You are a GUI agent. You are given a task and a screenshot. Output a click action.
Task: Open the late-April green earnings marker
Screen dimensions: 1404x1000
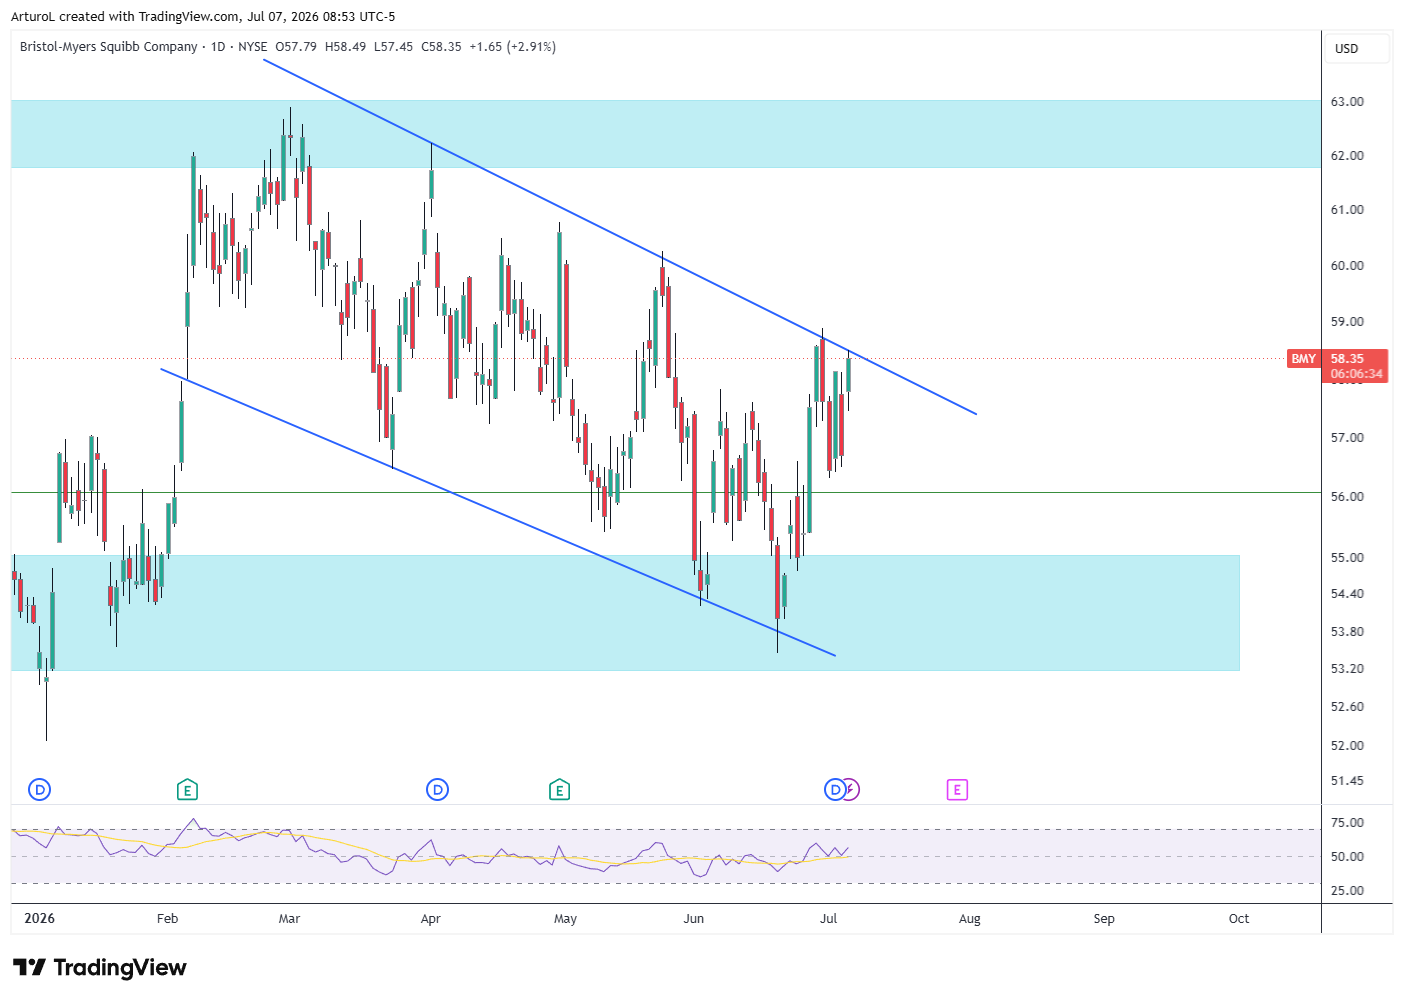coord(559,790)
